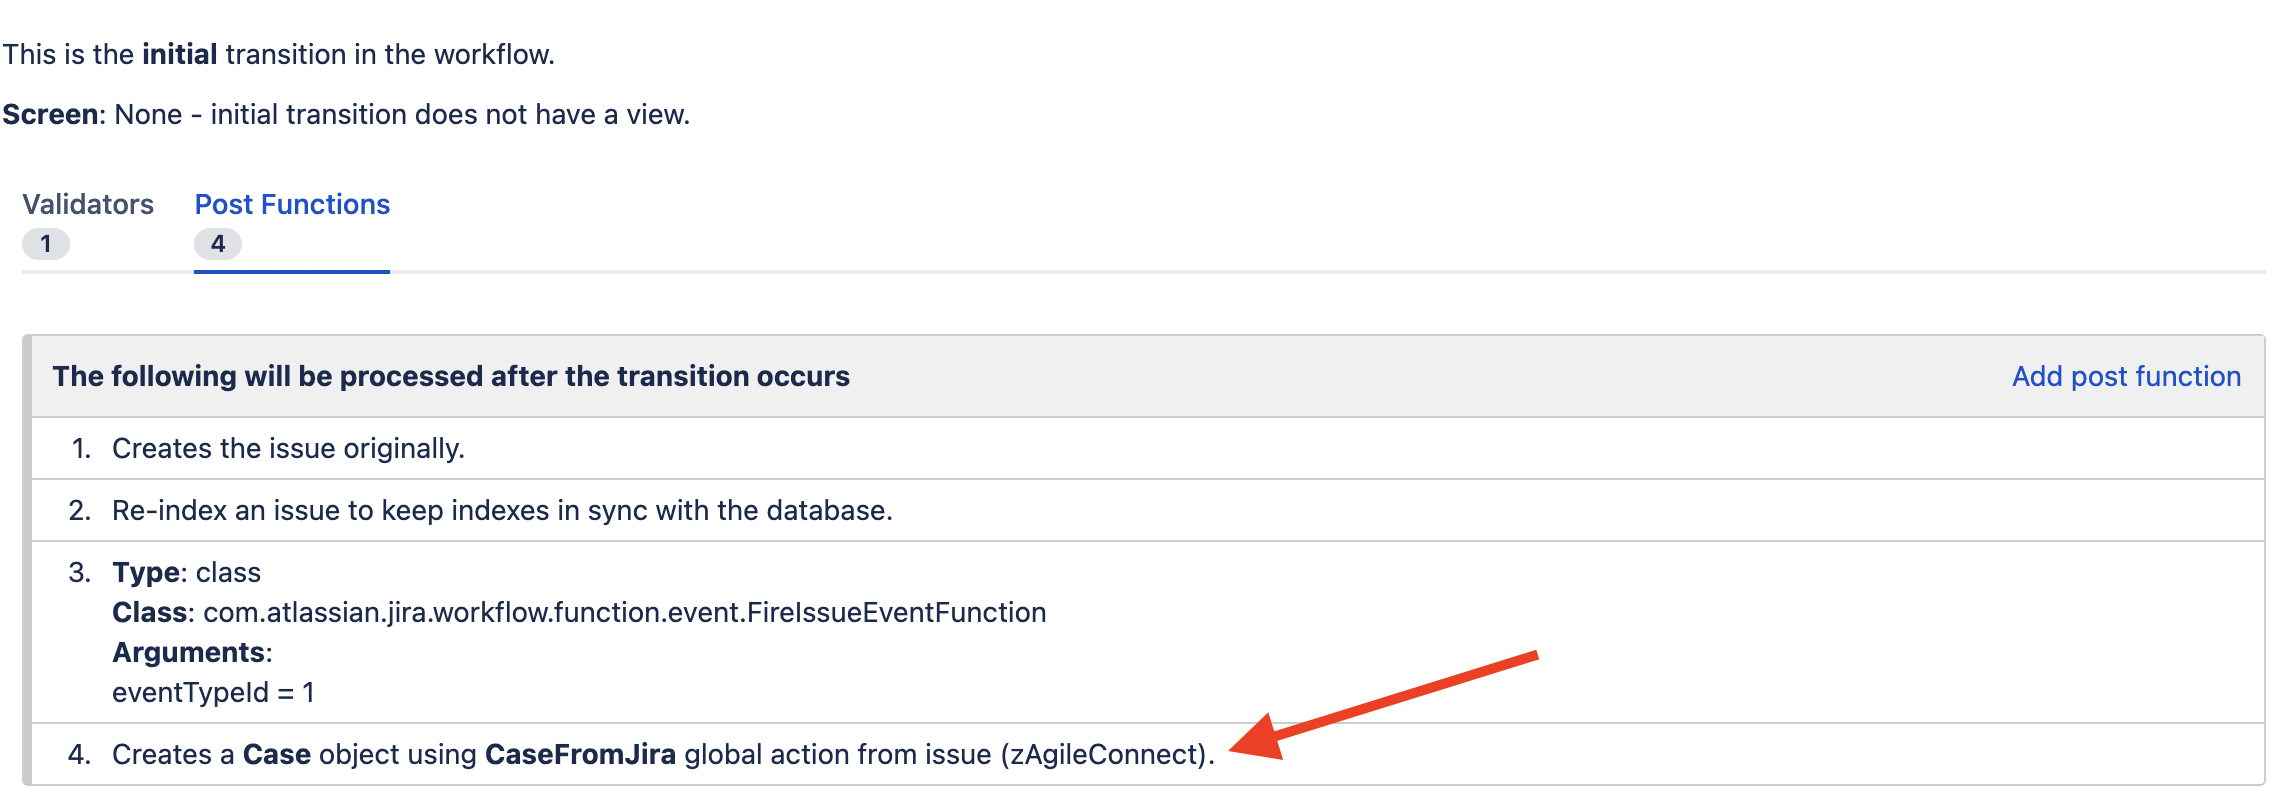The image size is (2294, 810).
Task: Click the bold Arguments label
Action: click(x=190, y=653)
